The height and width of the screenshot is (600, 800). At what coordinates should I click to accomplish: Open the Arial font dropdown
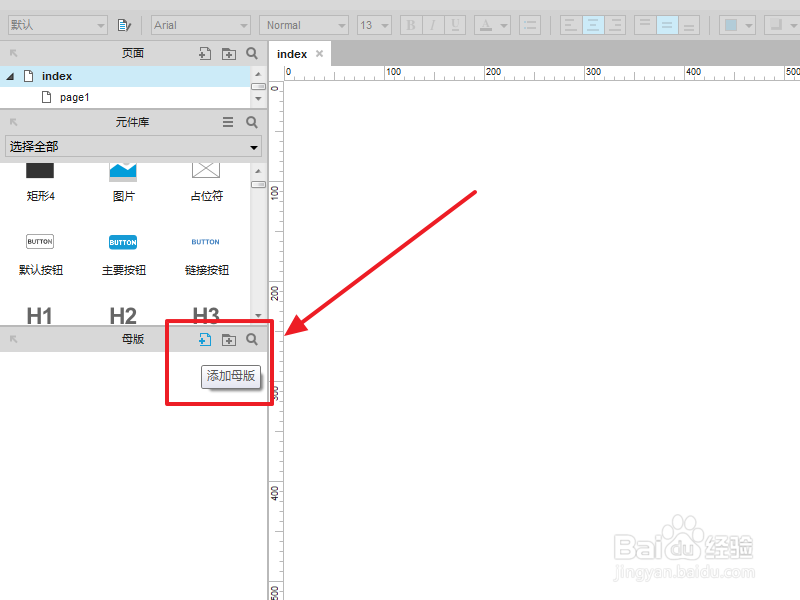(201, 25)
